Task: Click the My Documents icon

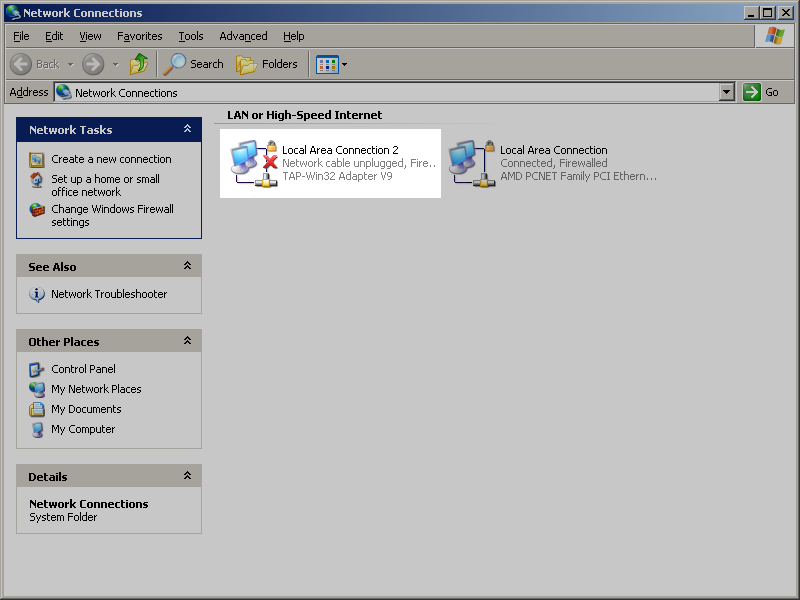Action: pyautogui.click(x=37, y=409)
